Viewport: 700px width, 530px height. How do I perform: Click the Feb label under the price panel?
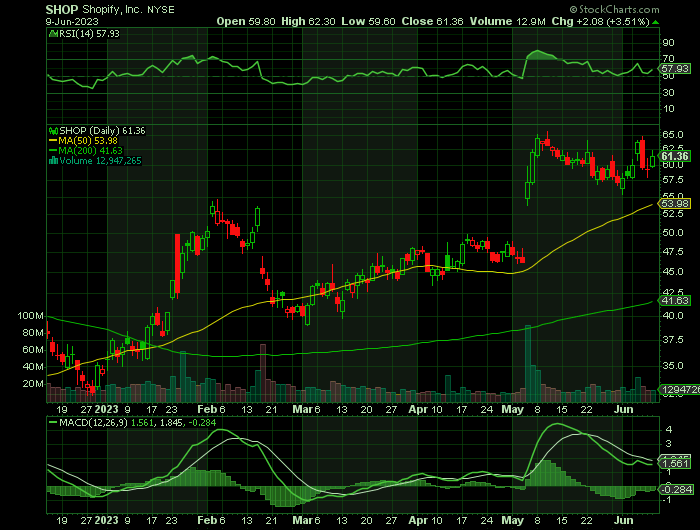click(207, 409)
